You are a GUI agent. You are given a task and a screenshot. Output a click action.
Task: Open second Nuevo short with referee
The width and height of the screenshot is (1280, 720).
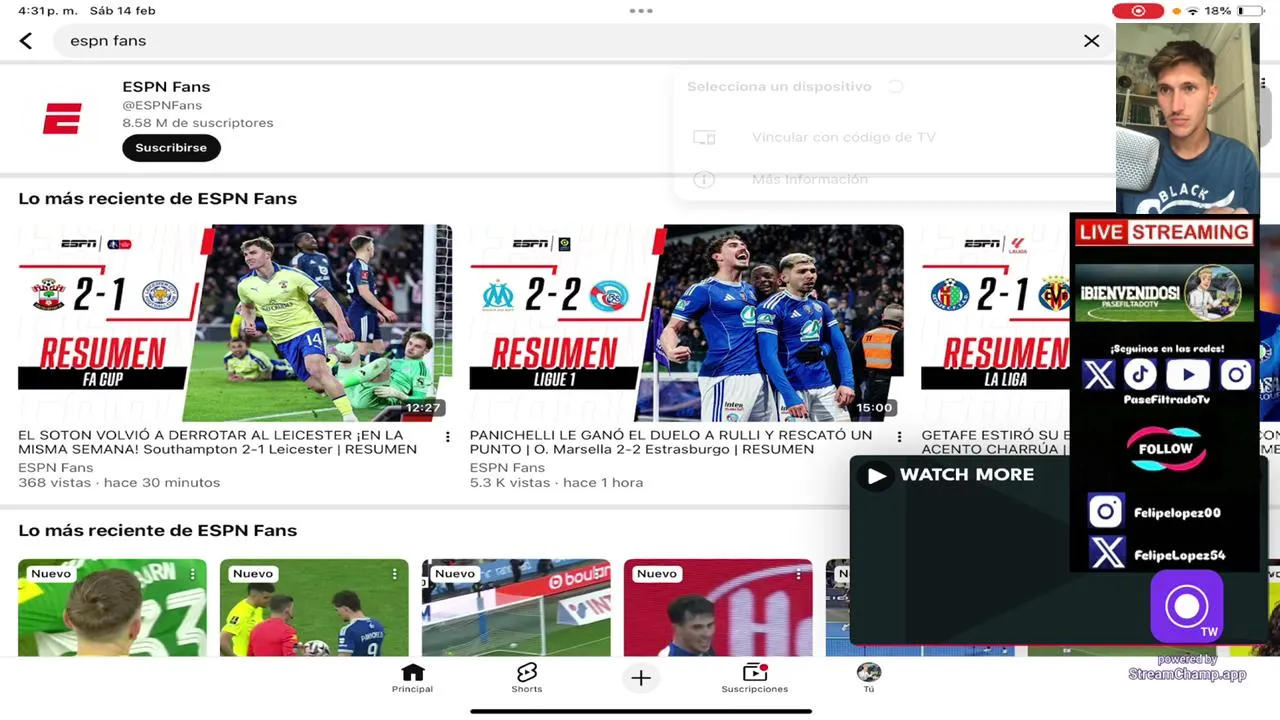[314, 608]
